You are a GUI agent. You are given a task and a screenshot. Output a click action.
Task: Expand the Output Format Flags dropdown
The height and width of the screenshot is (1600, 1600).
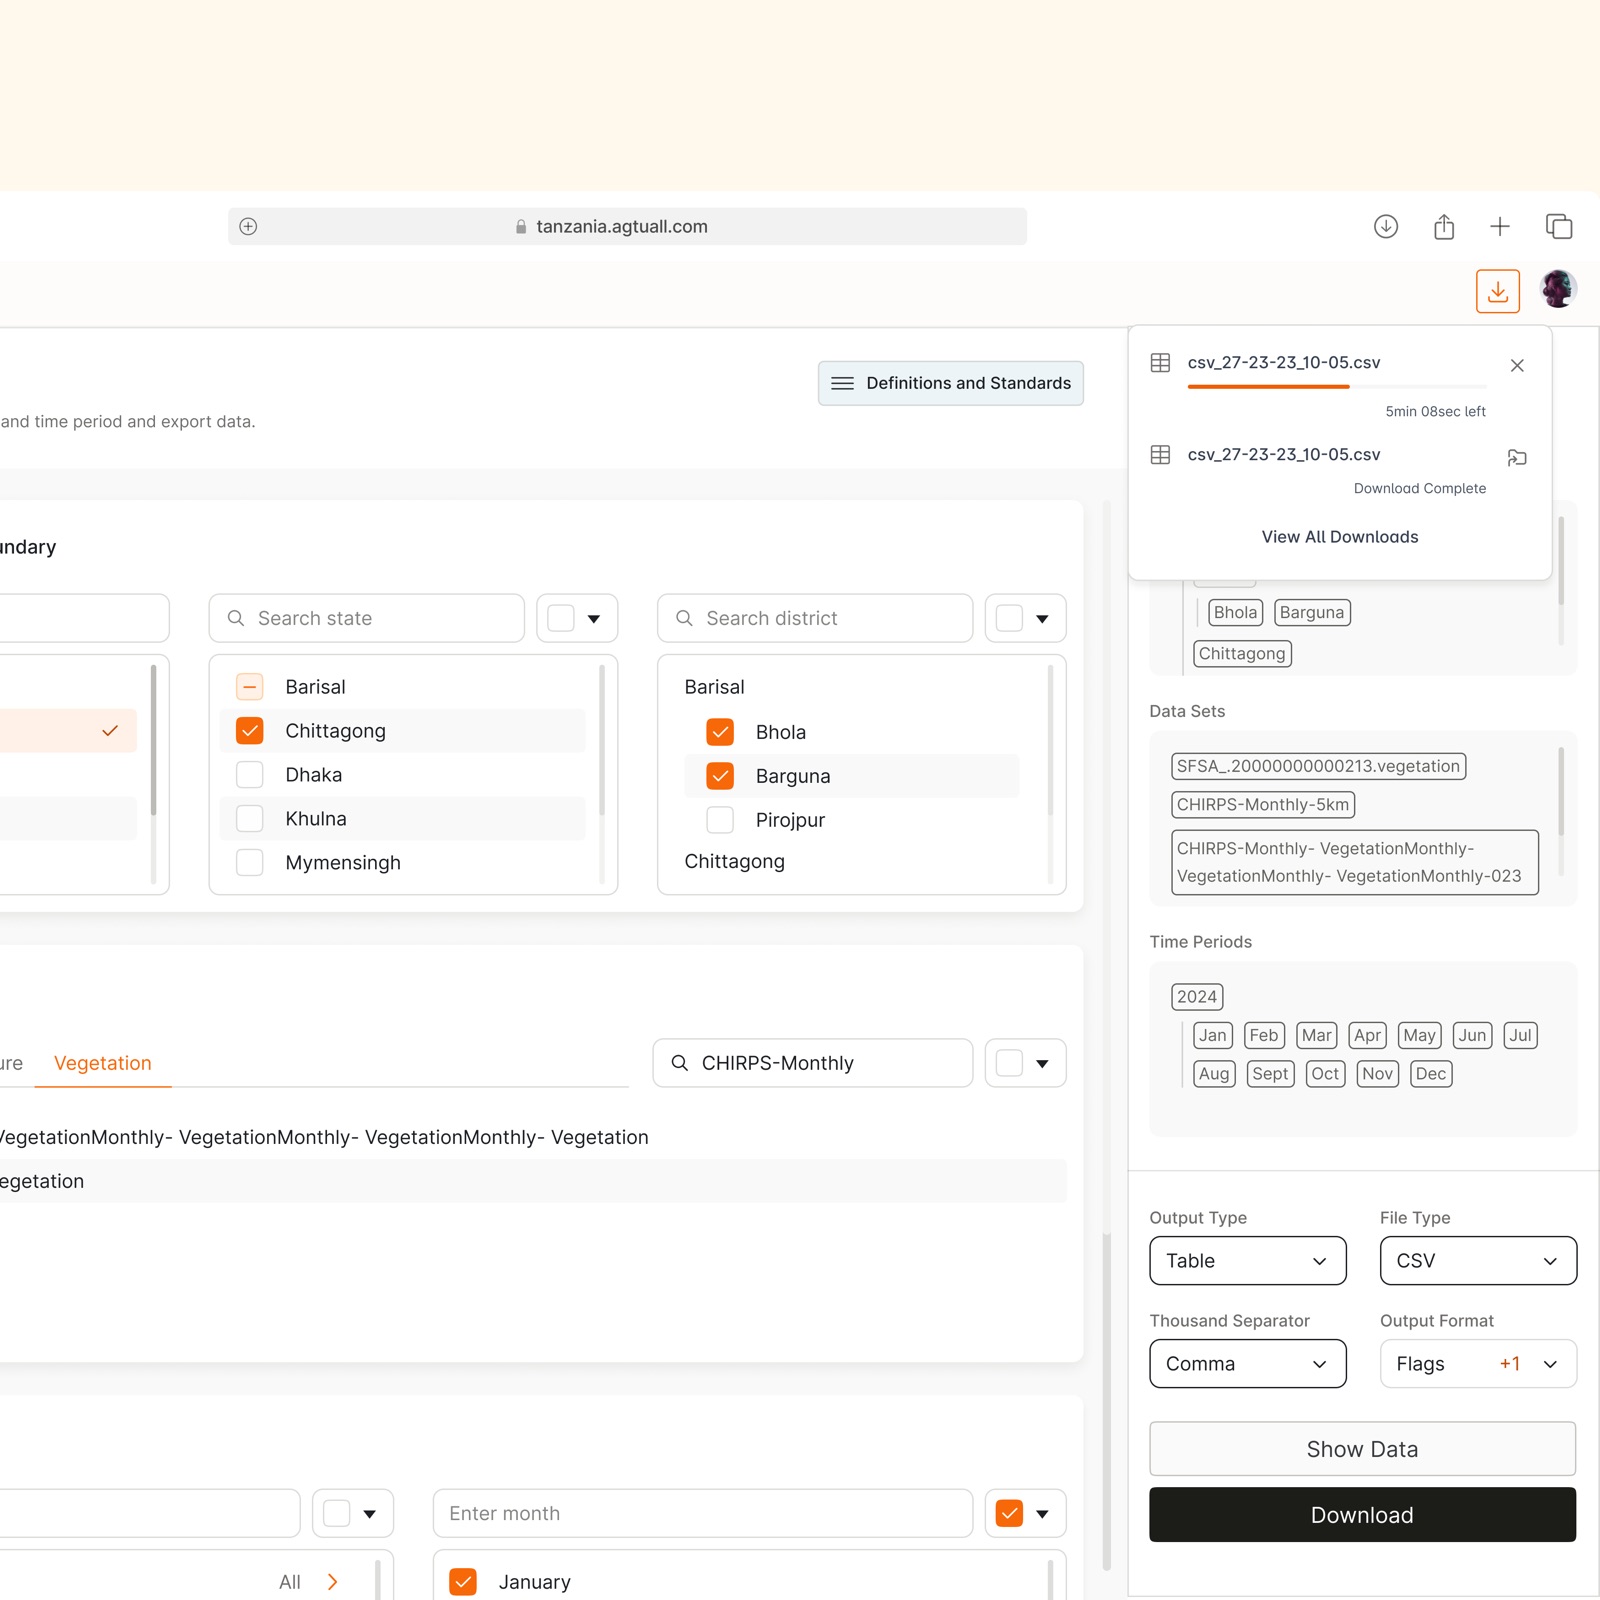click(x=1477, y=1364)
